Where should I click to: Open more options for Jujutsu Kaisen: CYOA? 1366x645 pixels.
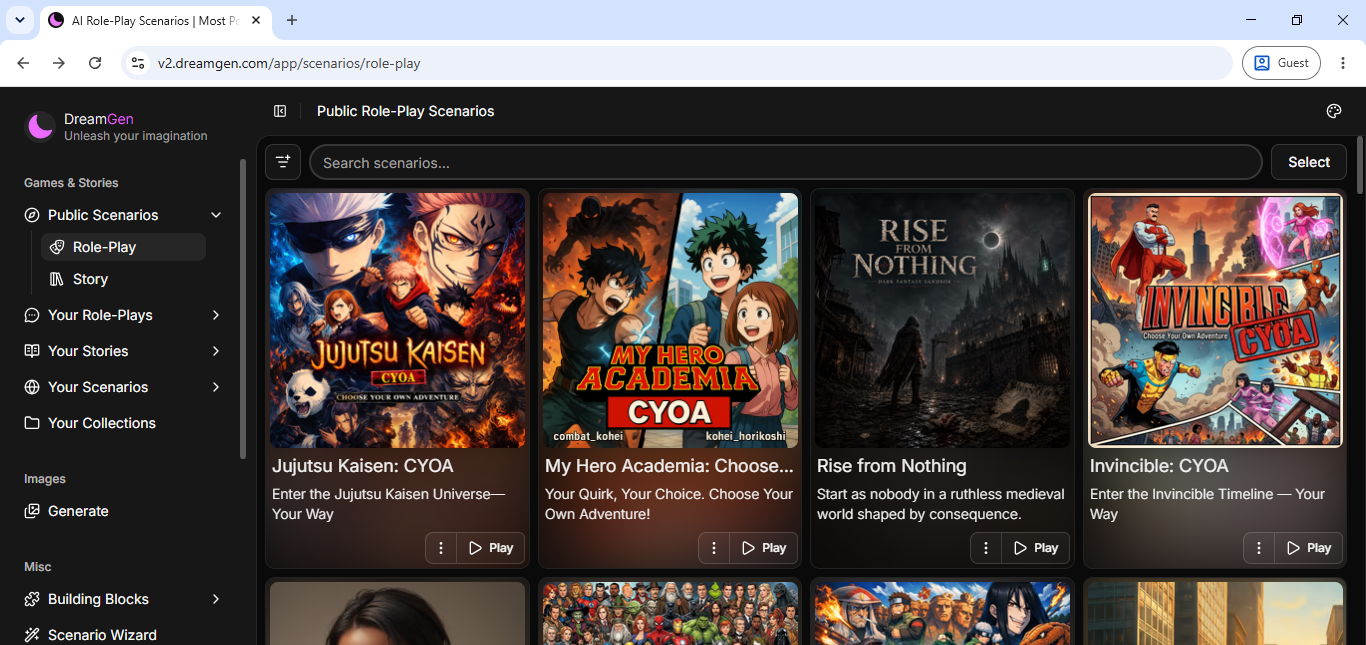click(x=441, y=548)
